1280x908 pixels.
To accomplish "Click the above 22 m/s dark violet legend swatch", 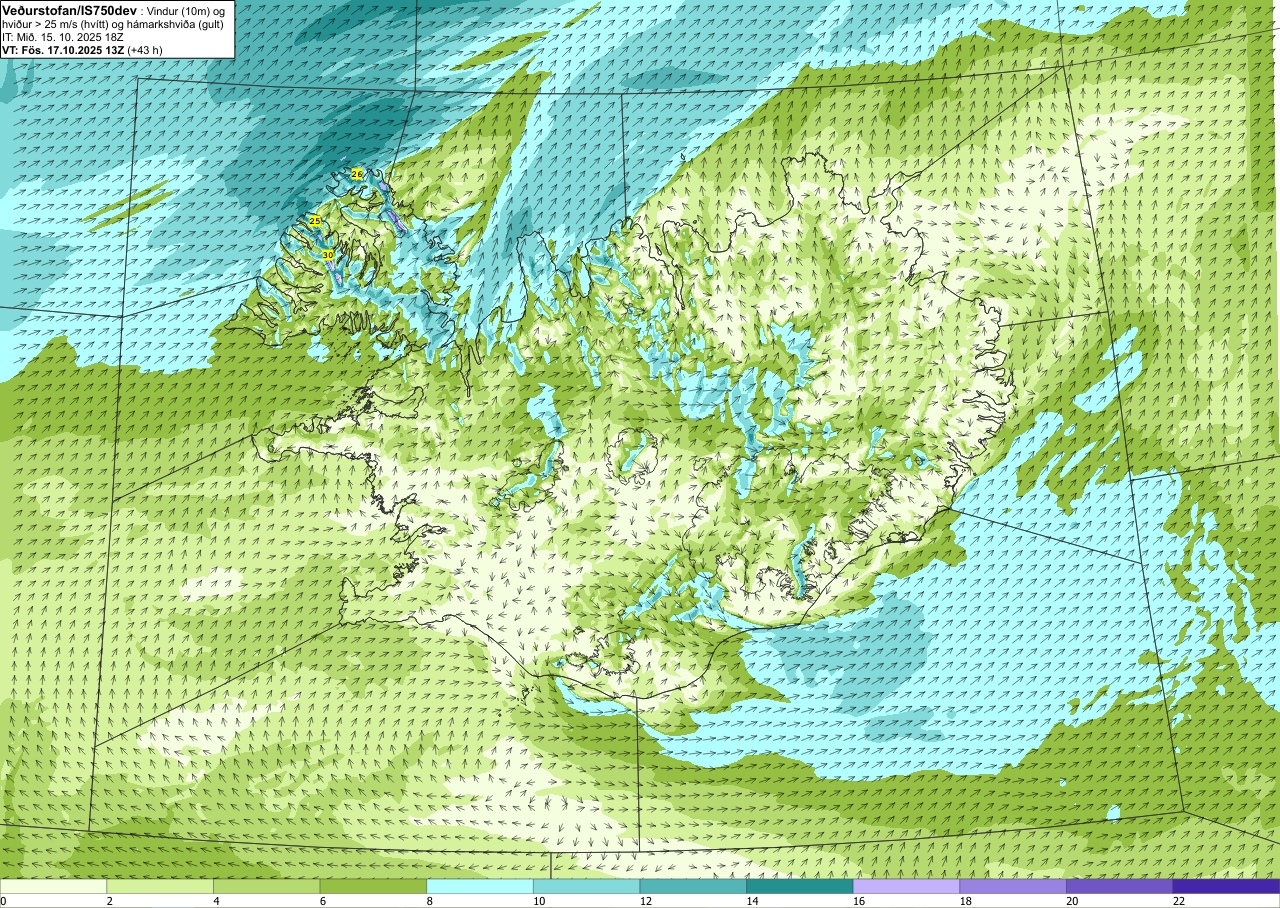I will 1227,886.
